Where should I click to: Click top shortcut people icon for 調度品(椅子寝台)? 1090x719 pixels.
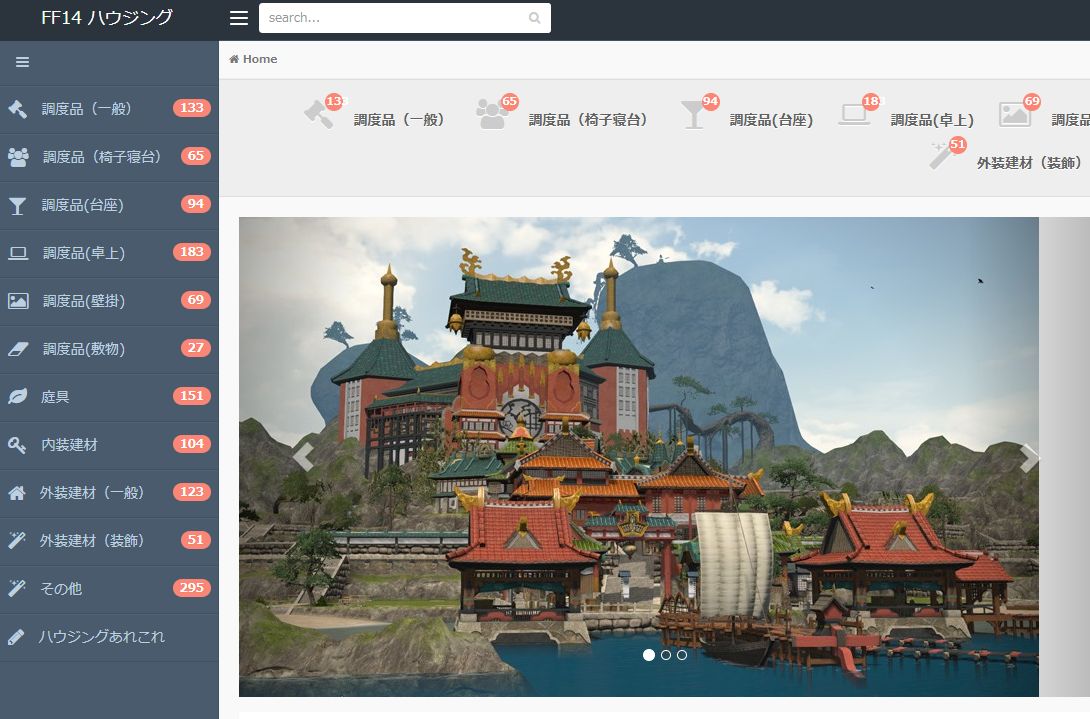492,114
